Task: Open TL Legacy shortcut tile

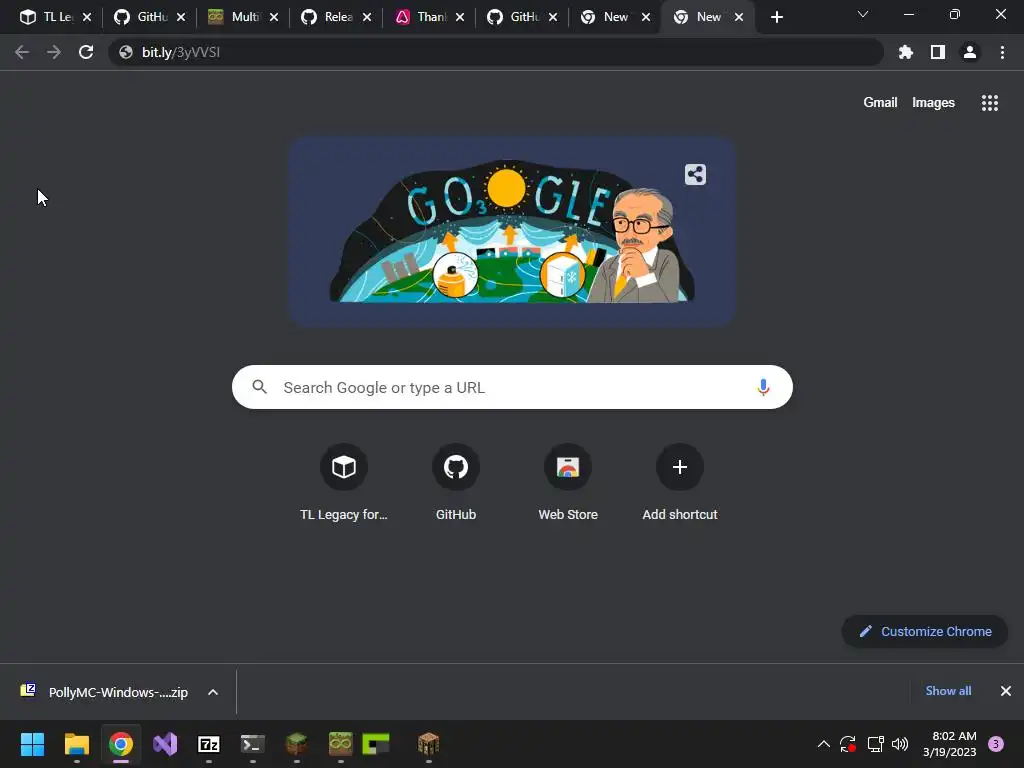Action: point(344,482)
